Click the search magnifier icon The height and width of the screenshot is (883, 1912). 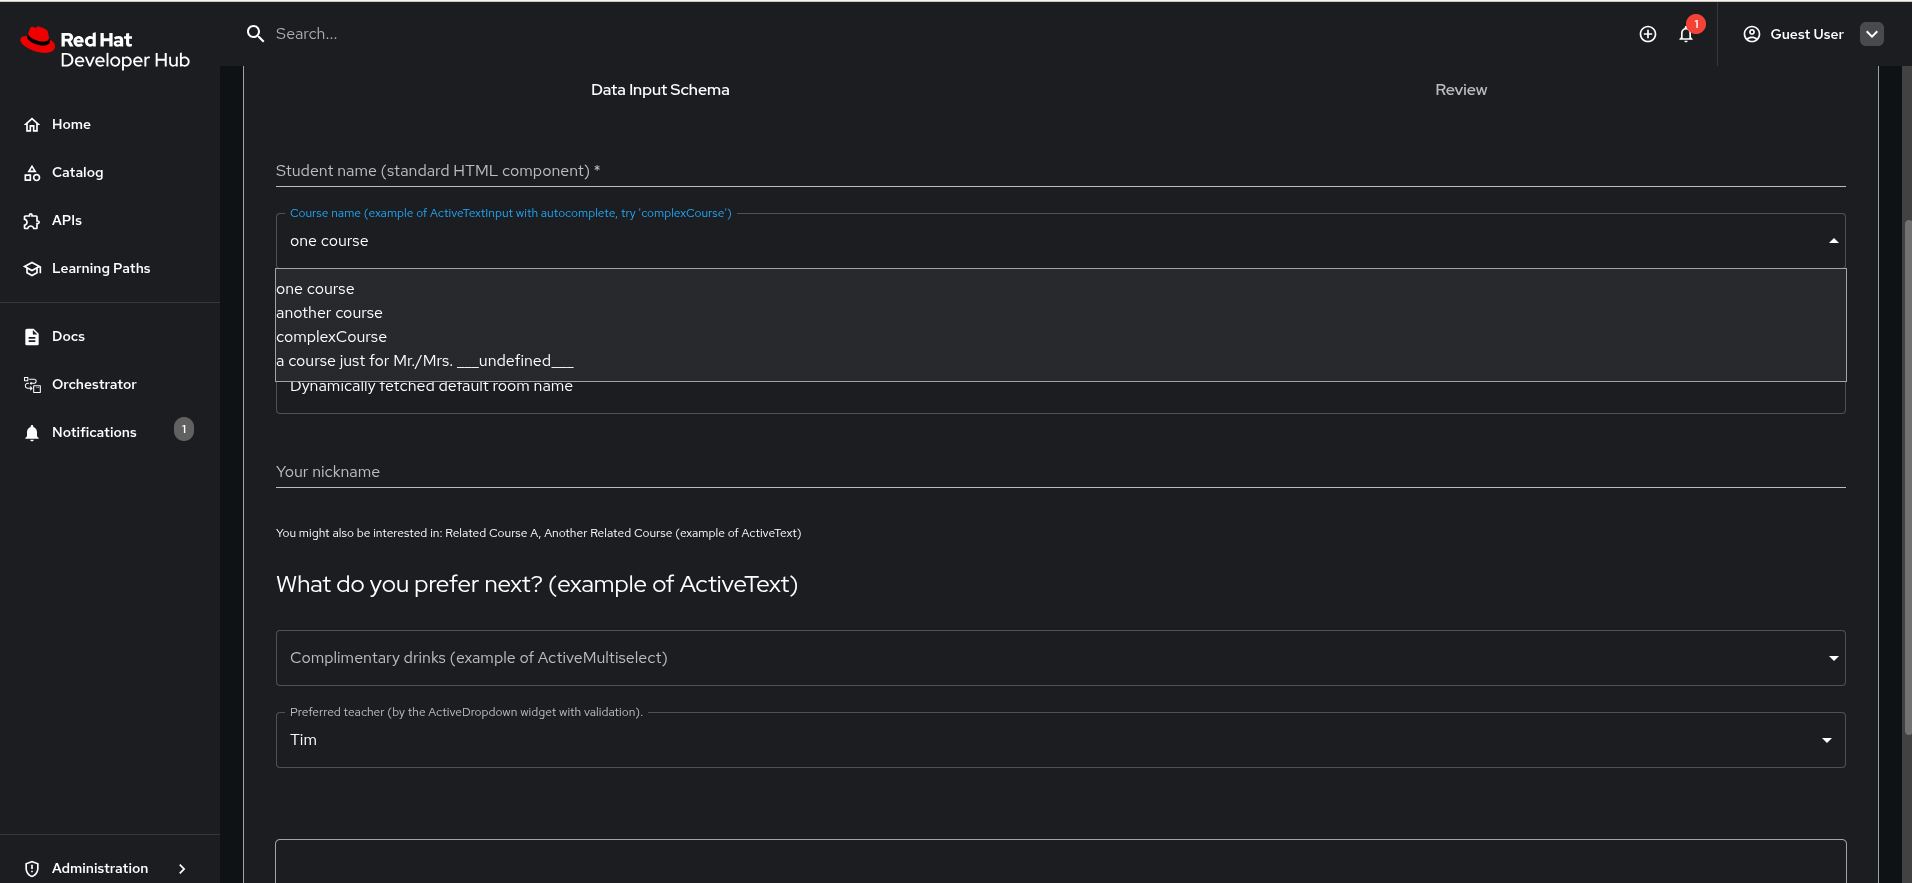[x=255, y=34]
